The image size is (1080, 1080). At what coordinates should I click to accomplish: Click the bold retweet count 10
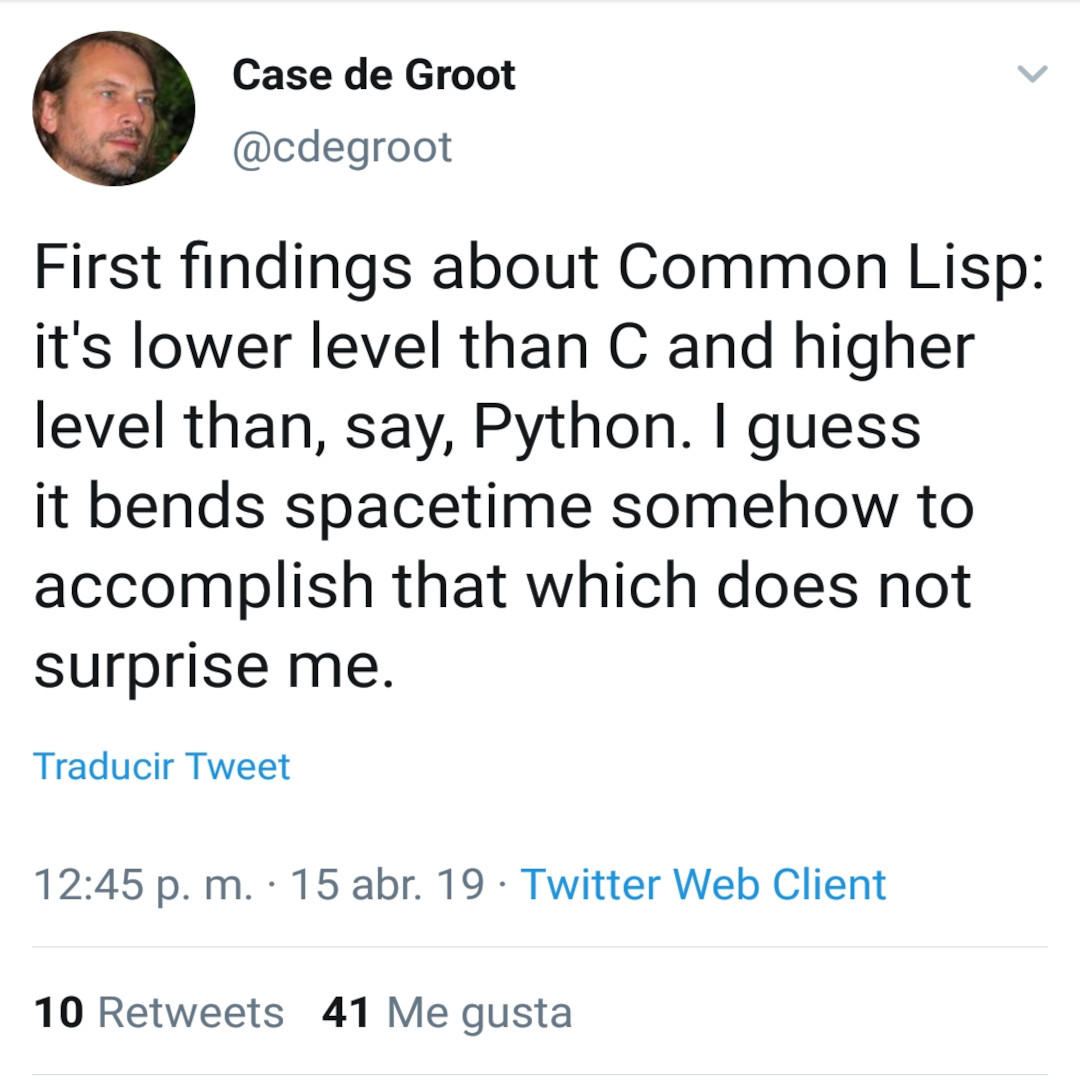tap(59, 1012)
